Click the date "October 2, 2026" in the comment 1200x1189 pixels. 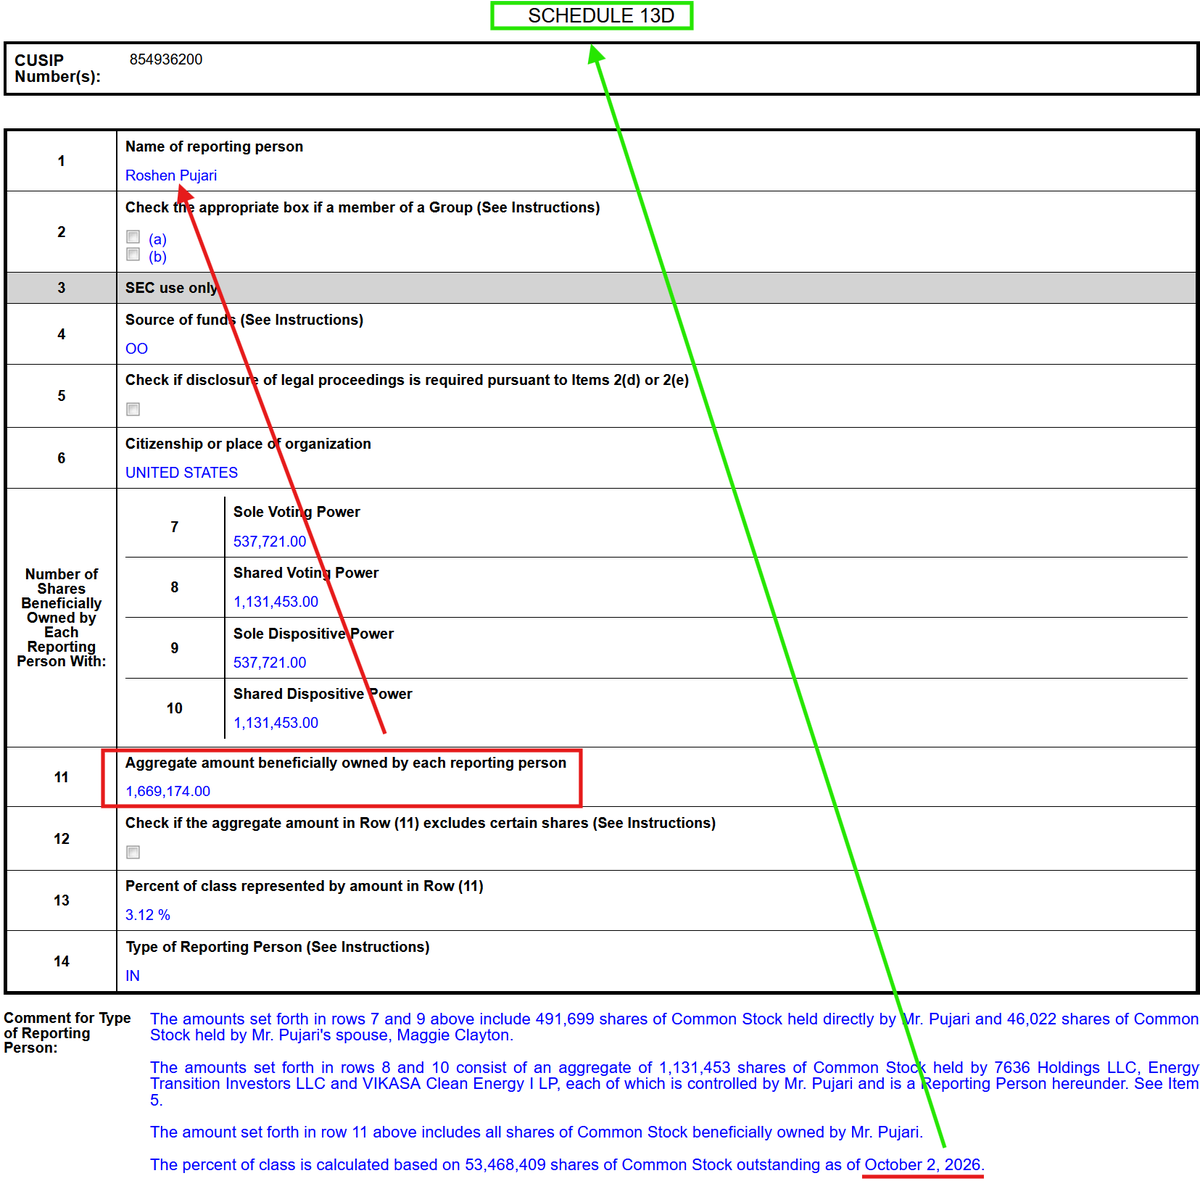(x=922, y=1165)
